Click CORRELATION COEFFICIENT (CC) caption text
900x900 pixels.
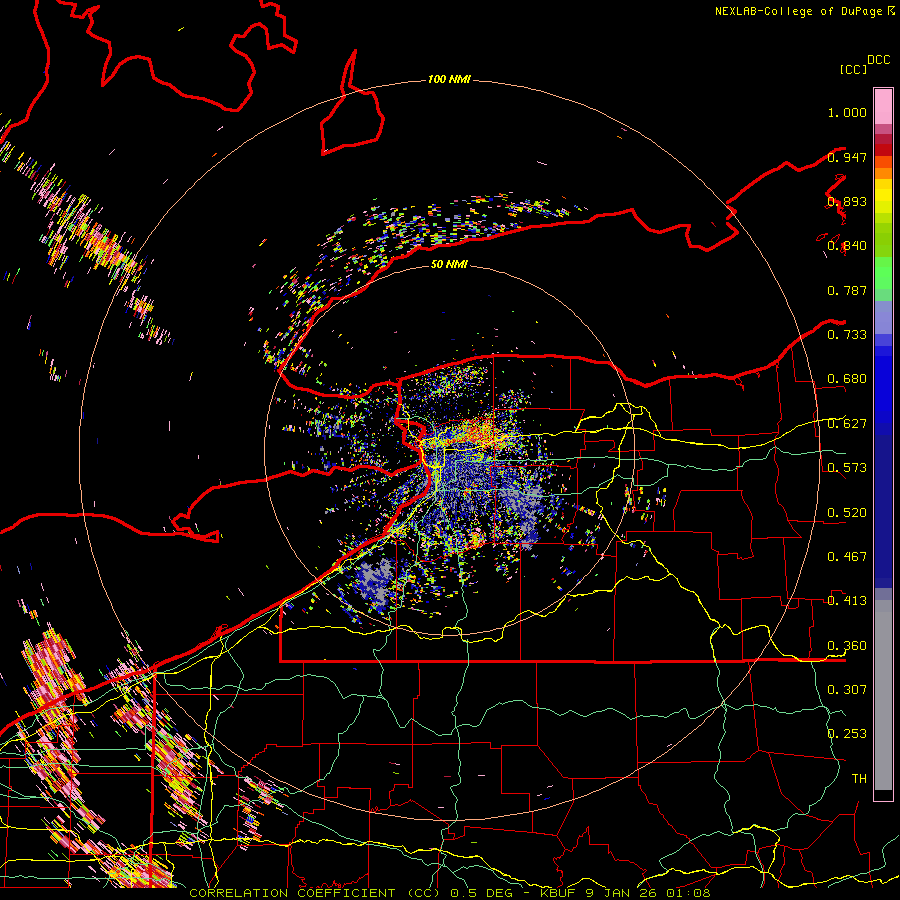(x=316, y=893)
